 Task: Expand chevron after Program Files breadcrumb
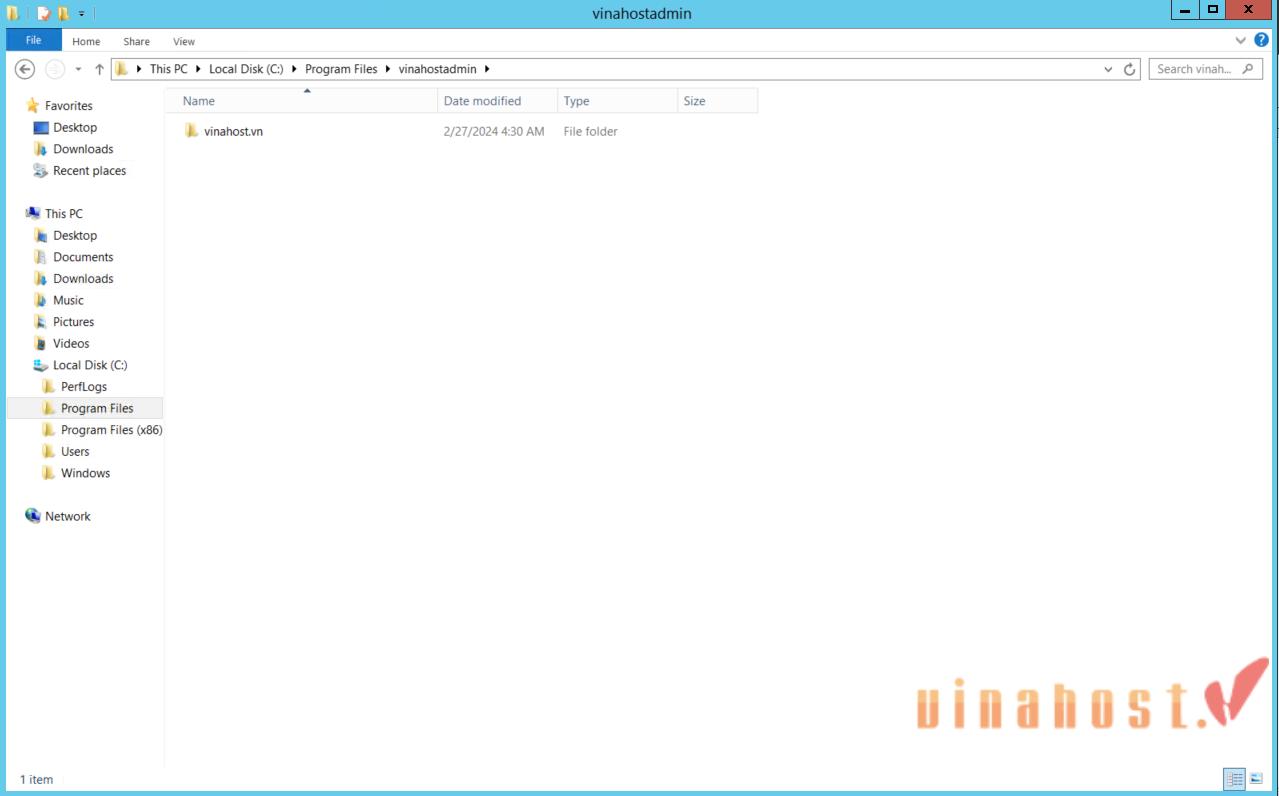[x=388, y=69]
